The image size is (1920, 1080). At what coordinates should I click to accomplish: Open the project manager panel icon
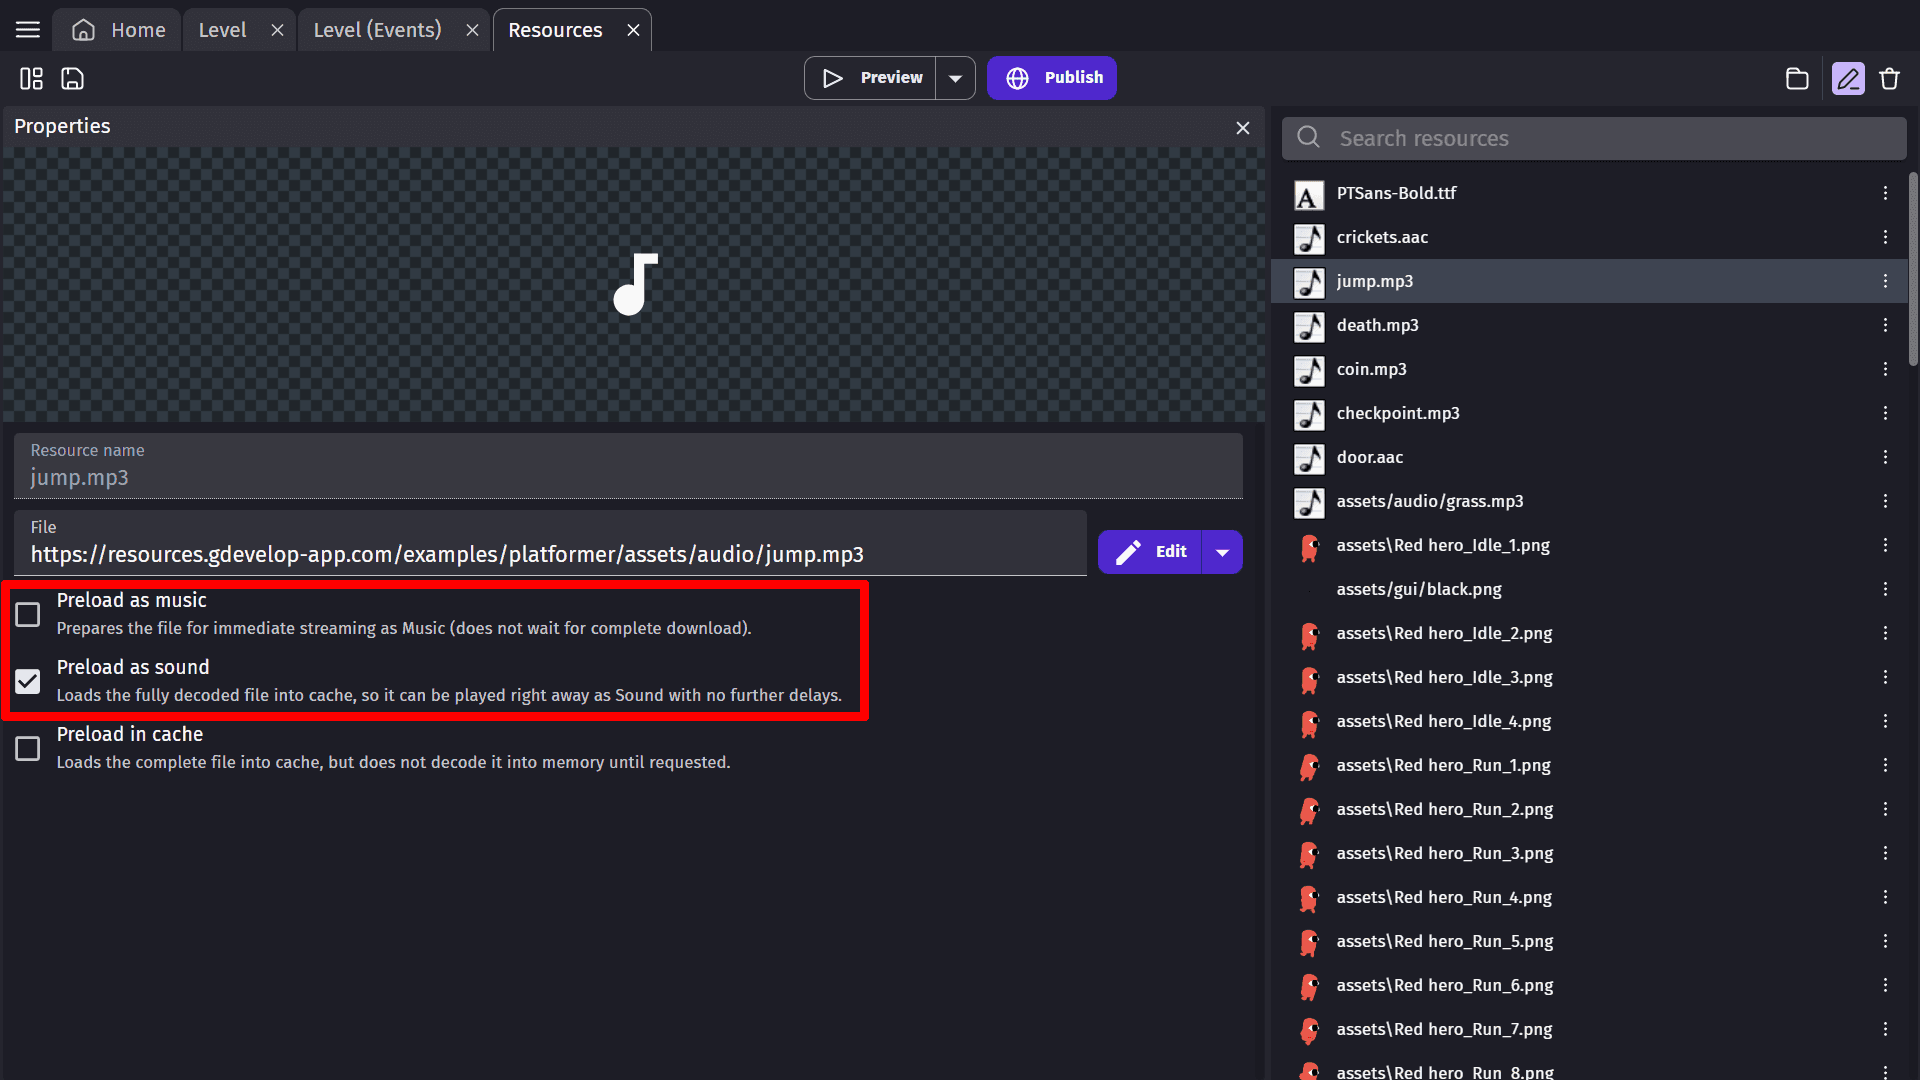pos(32,79)
